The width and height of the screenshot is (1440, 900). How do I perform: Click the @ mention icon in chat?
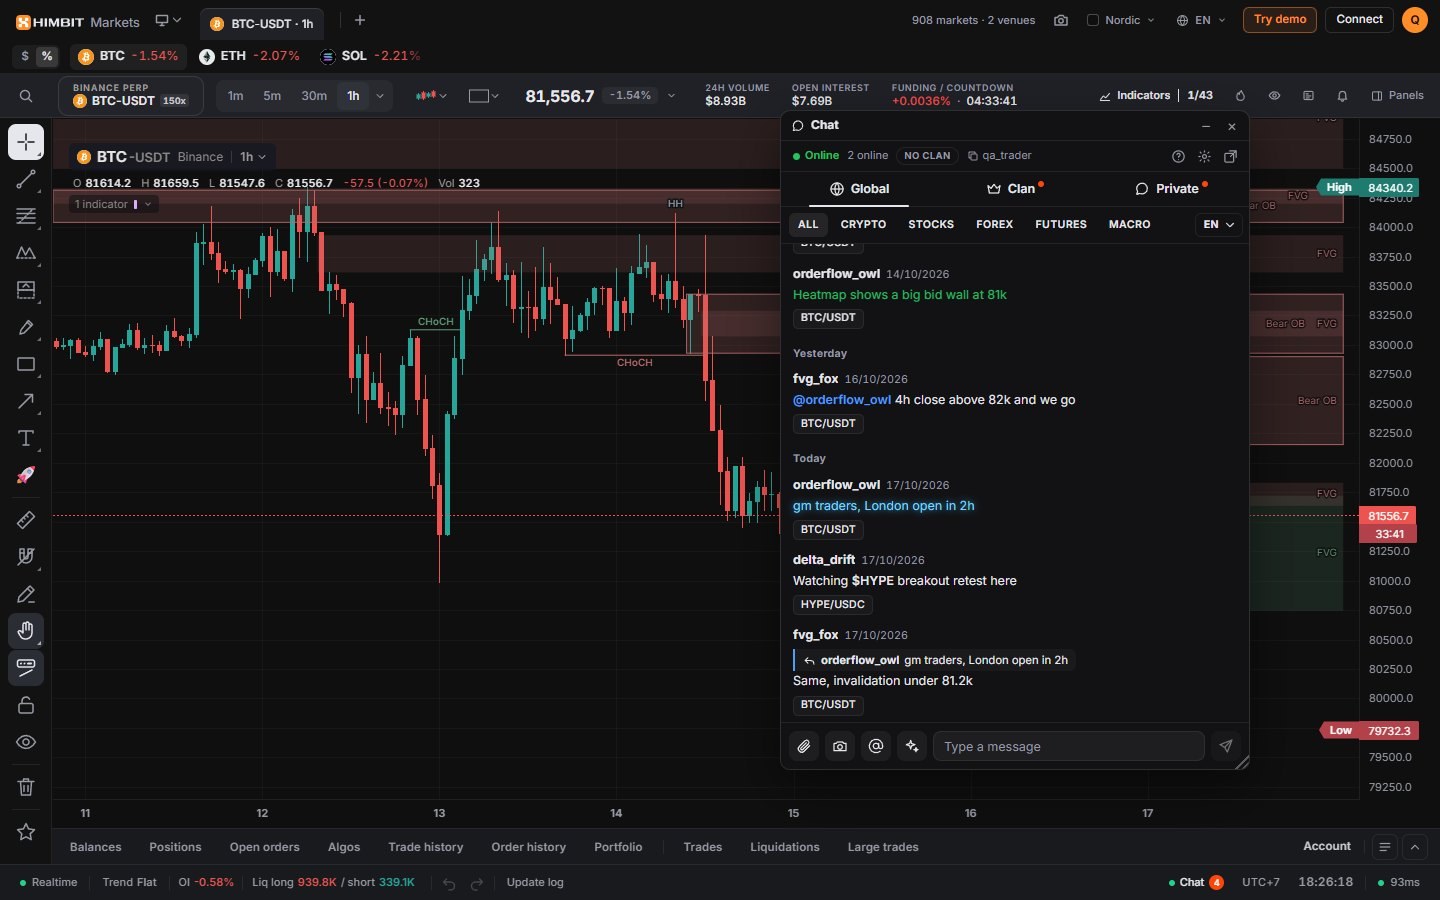pos(876,746)
